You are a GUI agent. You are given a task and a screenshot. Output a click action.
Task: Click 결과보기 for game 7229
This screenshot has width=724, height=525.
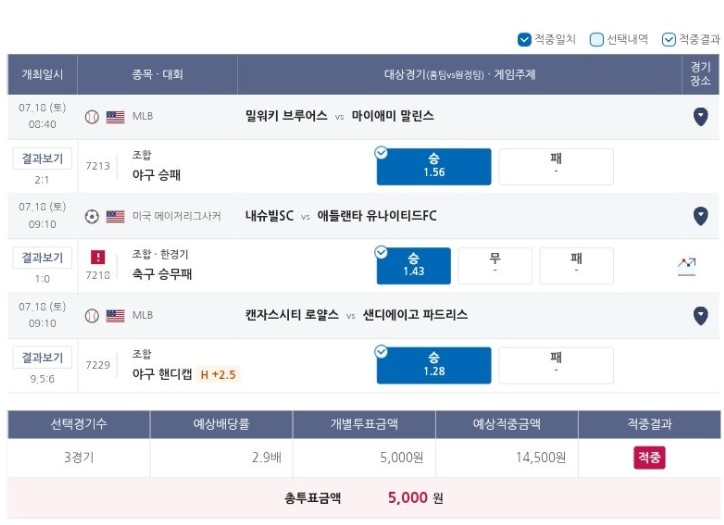pos(42,357)
